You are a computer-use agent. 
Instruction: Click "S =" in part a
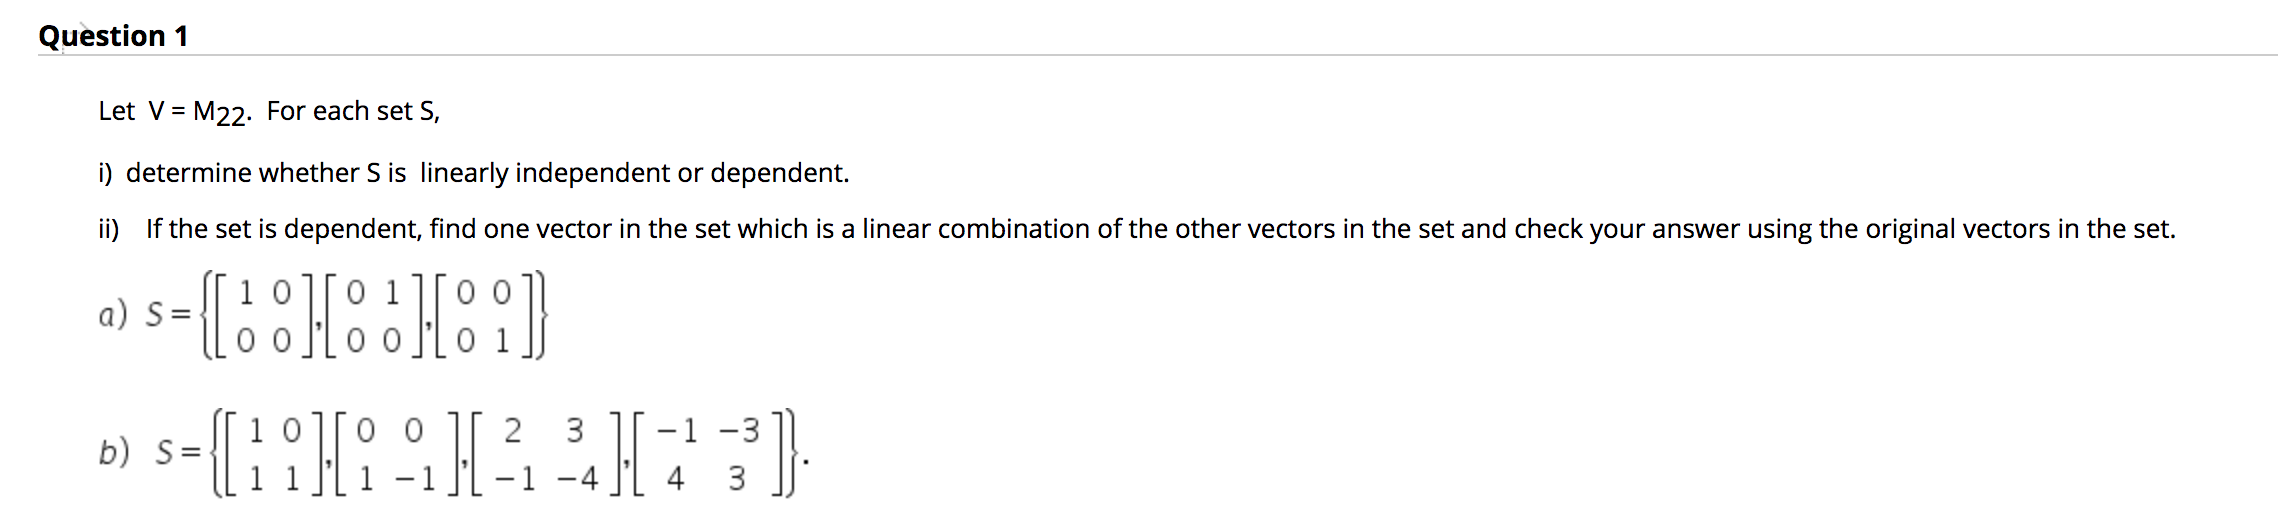[x=167, y=316]
